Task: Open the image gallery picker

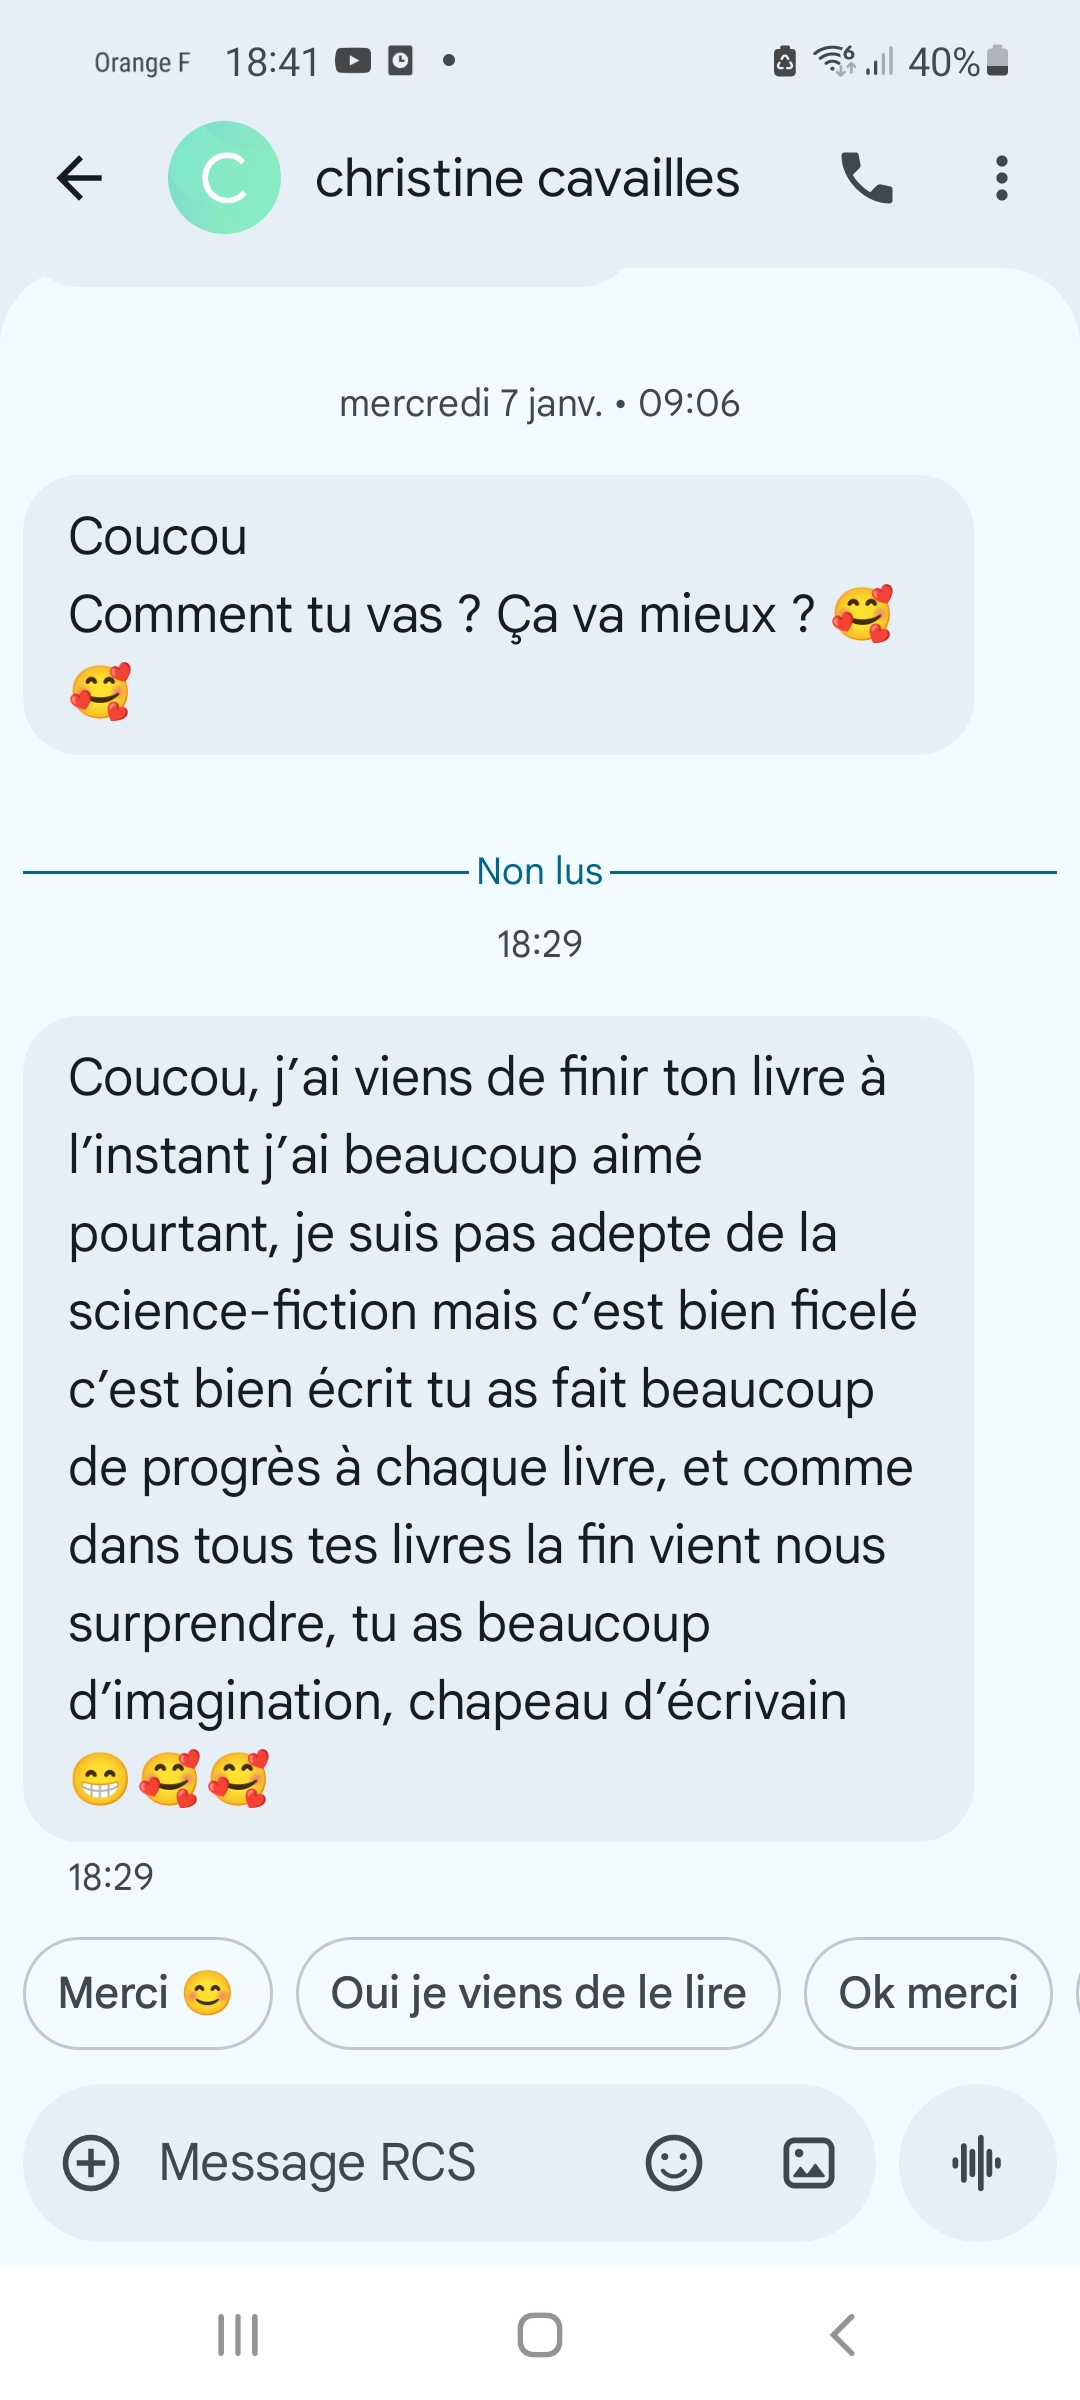Action: pyautogui.click(x=808, y=2163)
